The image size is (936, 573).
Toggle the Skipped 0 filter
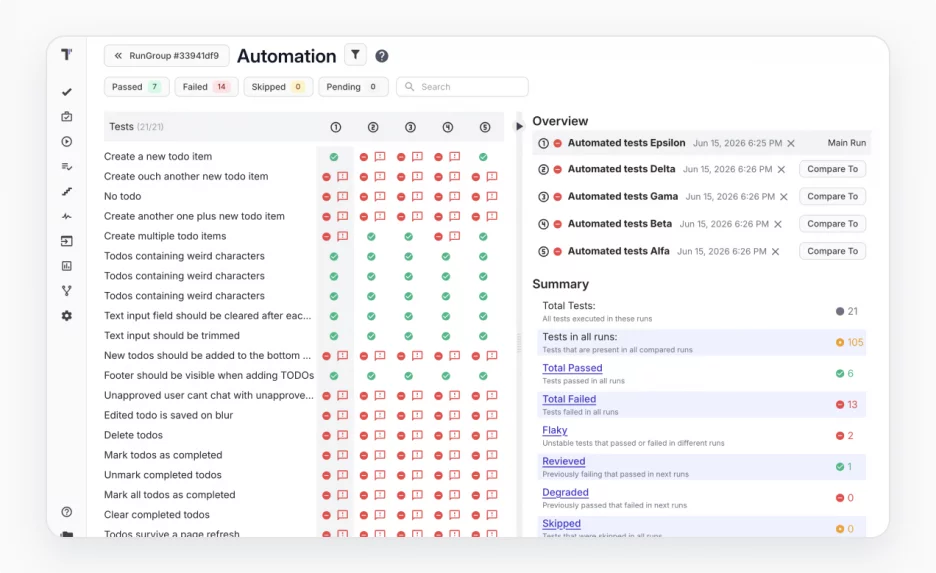[x=278, y=87]
